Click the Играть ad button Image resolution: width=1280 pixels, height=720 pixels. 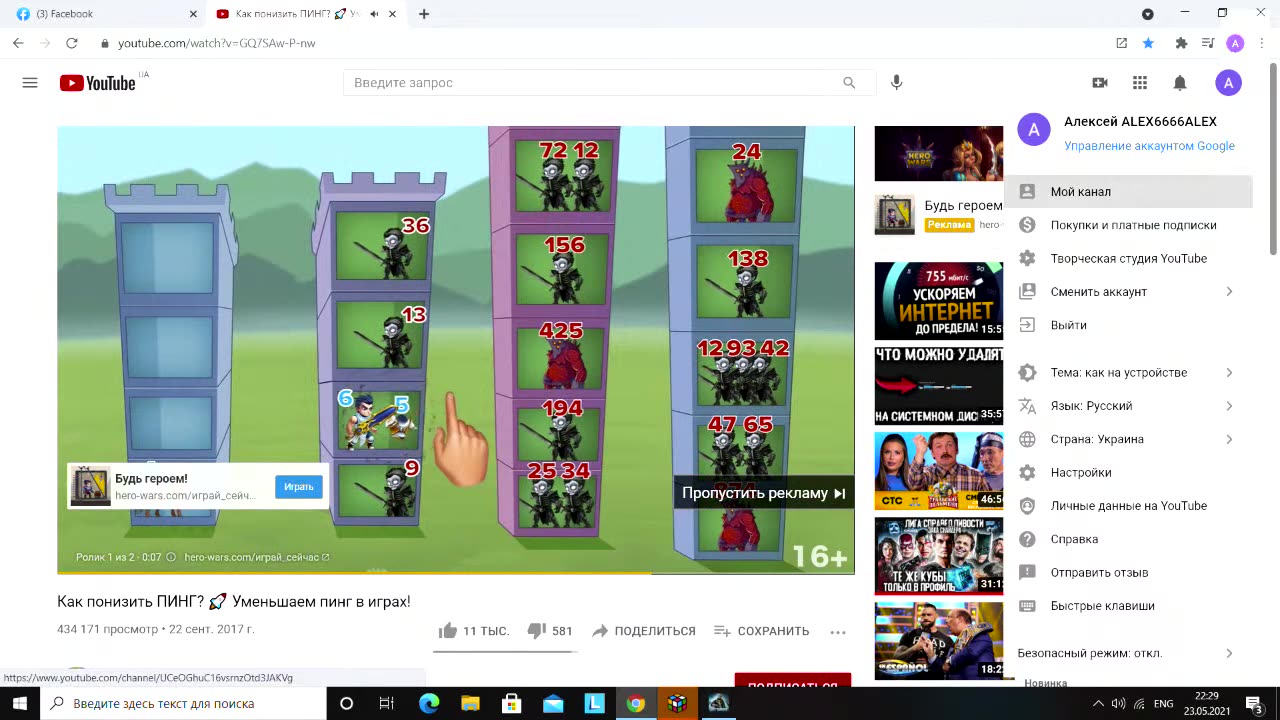point(299,487)
